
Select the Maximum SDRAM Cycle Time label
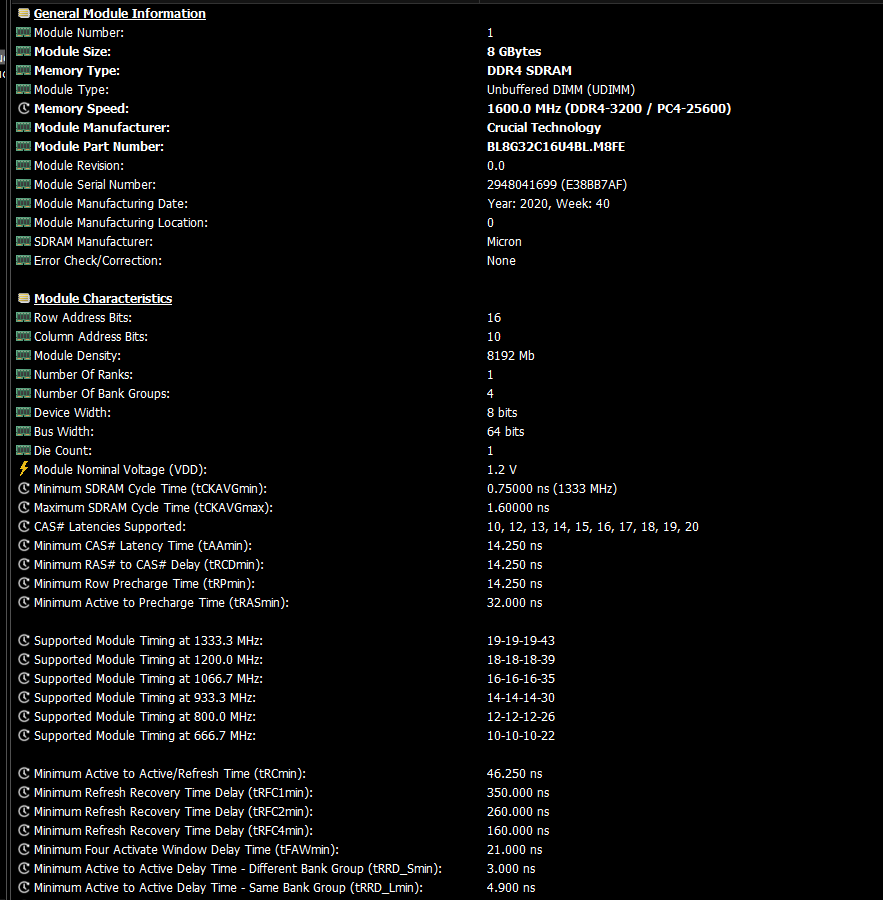click(x=153, y=507)
